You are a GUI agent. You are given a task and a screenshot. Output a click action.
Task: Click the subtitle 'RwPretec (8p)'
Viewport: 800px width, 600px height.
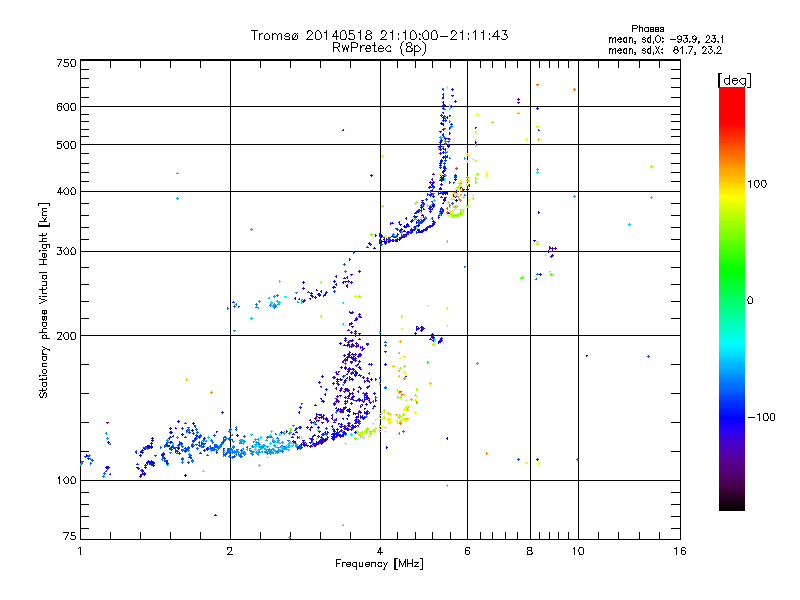click(x=379, y=48)
